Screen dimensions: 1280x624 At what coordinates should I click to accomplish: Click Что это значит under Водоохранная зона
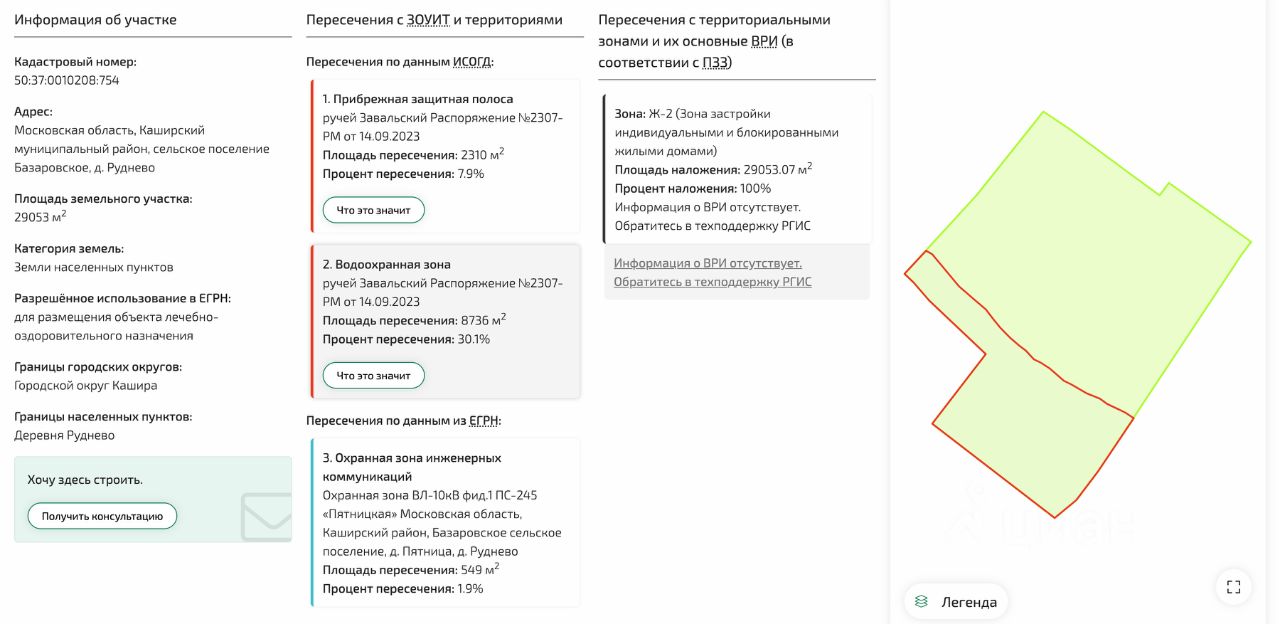point(373,375)
